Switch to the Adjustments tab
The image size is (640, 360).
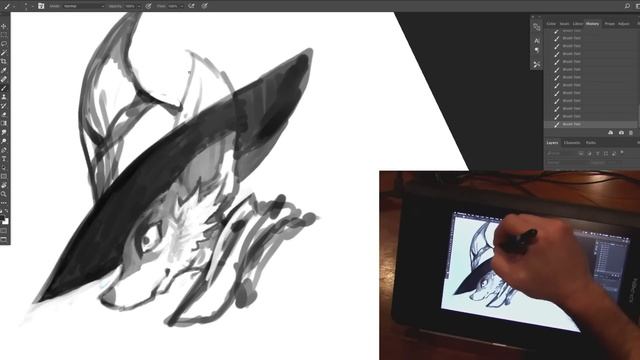pyautogui.click(x=624, y=24)
